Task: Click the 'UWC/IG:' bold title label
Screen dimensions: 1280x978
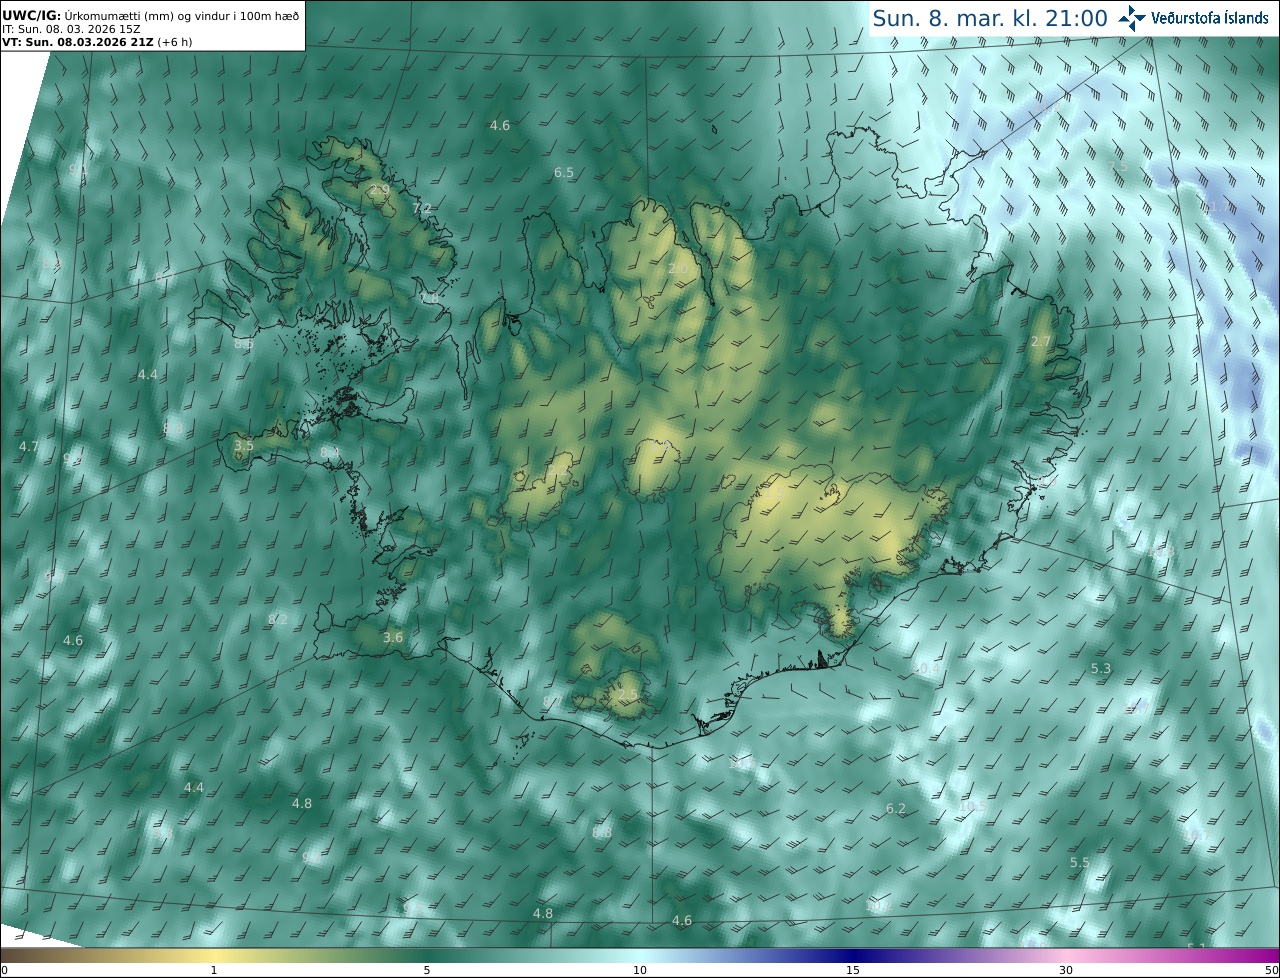Action: [32, 16]
